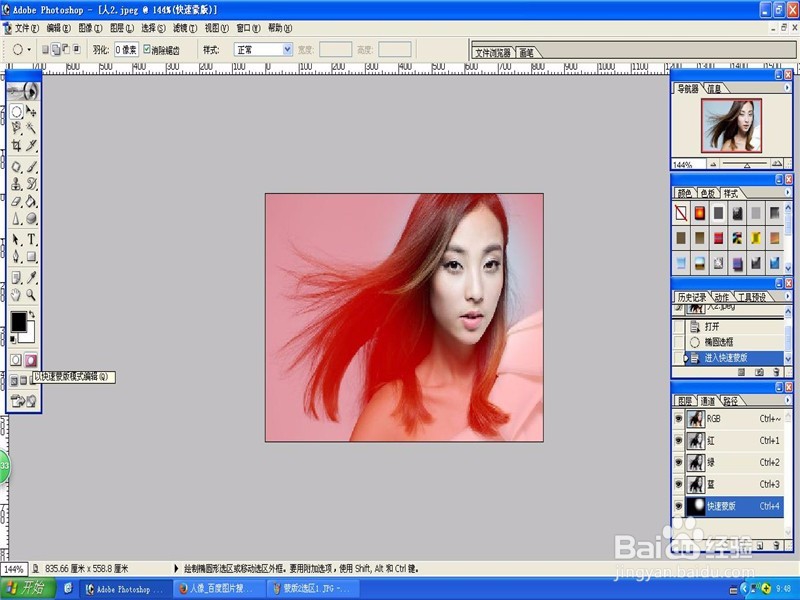Image resolution: width=800 pixels, height=600 pixels.
Task: Open the History panel flyout menu
Action: 787,296
